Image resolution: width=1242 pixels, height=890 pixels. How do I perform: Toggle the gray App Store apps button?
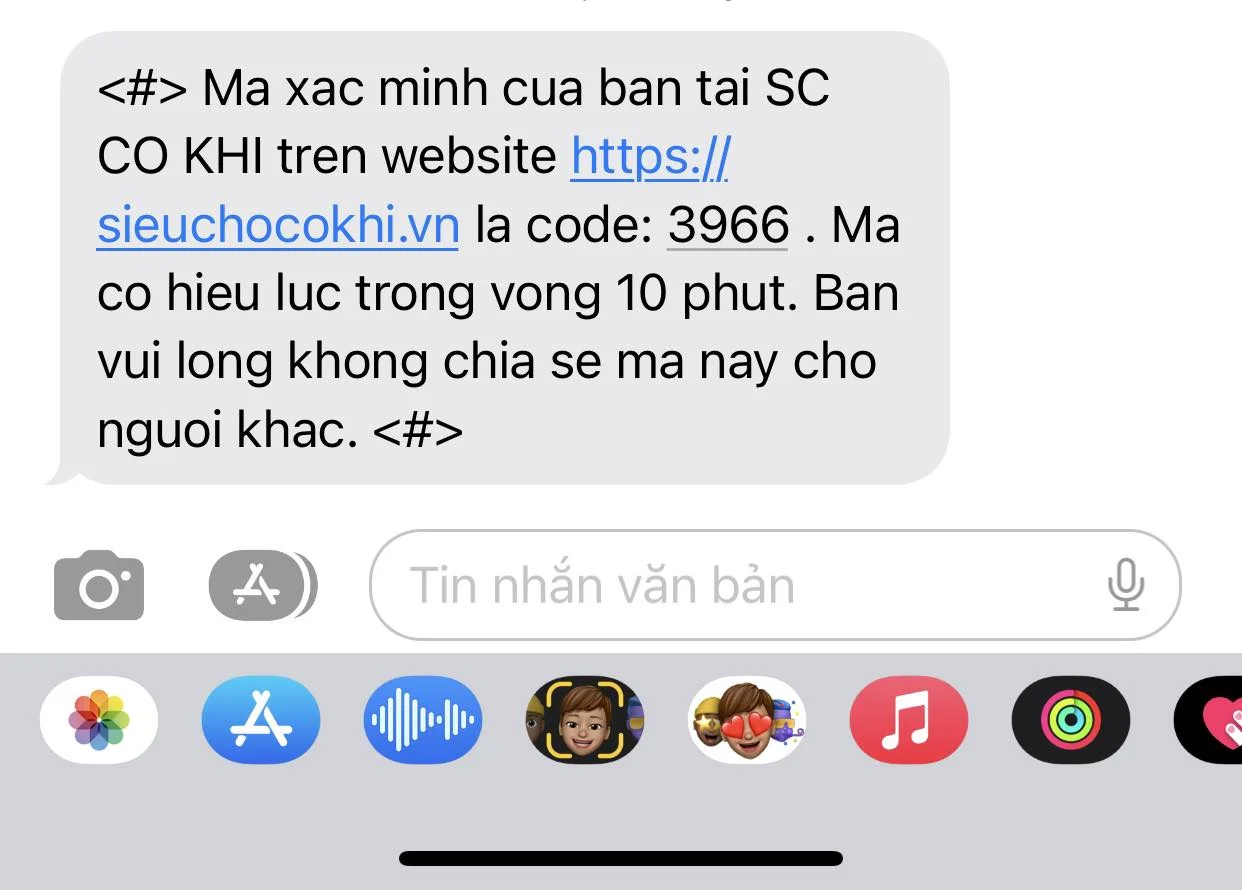262,585
